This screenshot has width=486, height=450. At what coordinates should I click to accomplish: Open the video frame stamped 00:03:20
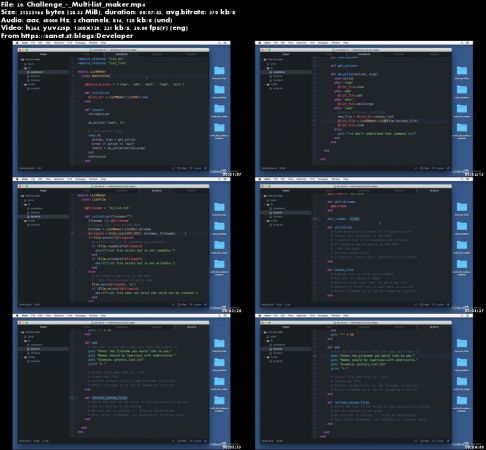point(122,245)
